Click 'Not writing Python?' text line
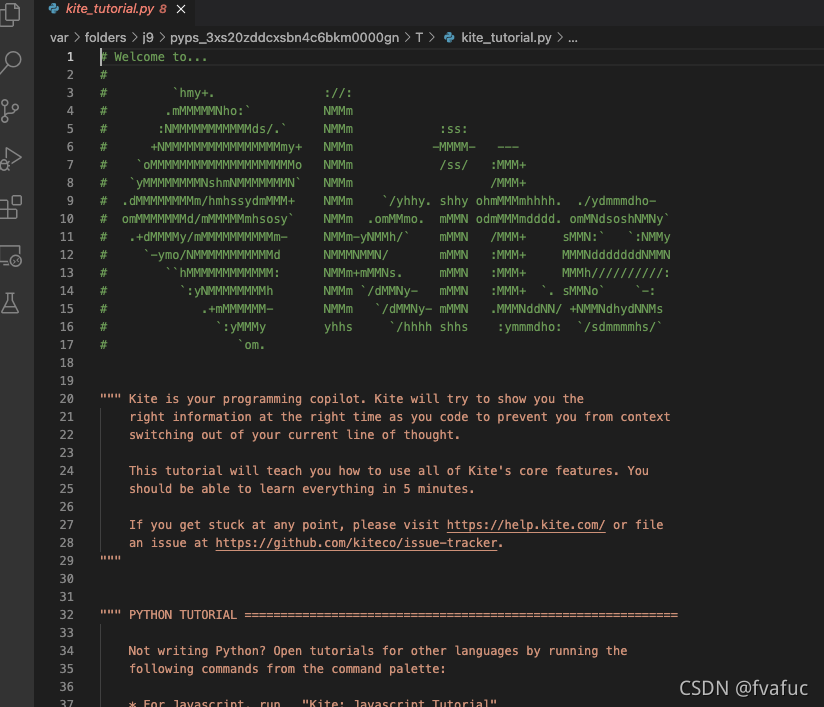Image resolution: width=824 pixels, height=707 pixels. click(377, 651)
